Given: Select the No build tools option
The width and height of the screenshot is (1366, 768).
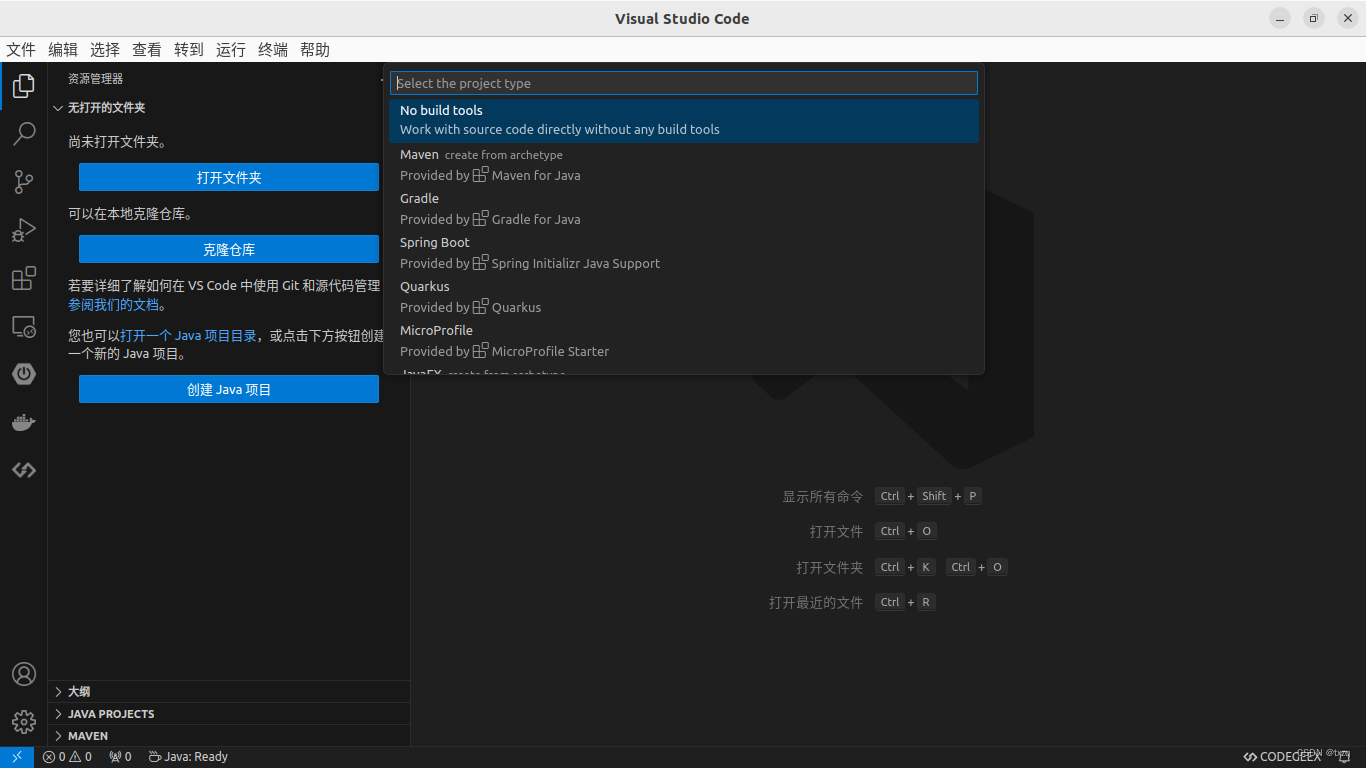Looking at the screenshot, I should [684, 120].
